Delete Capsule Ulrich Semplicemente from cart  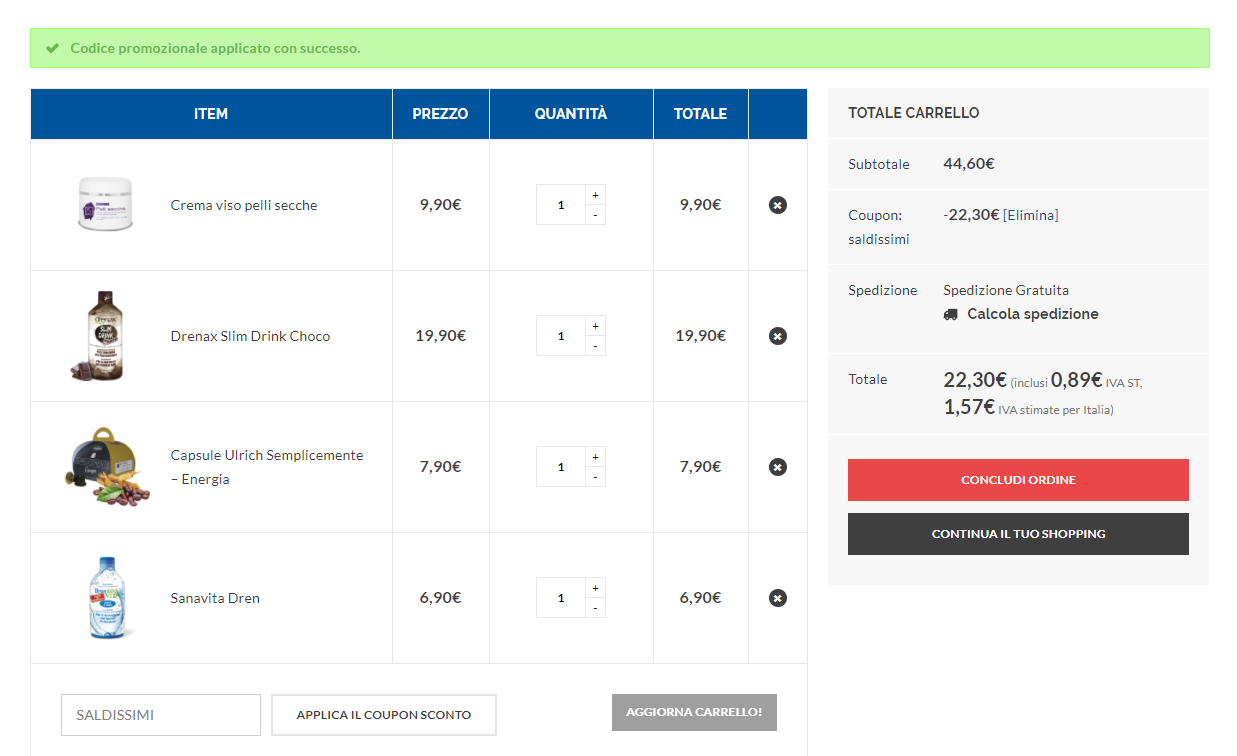pos(777,467)
